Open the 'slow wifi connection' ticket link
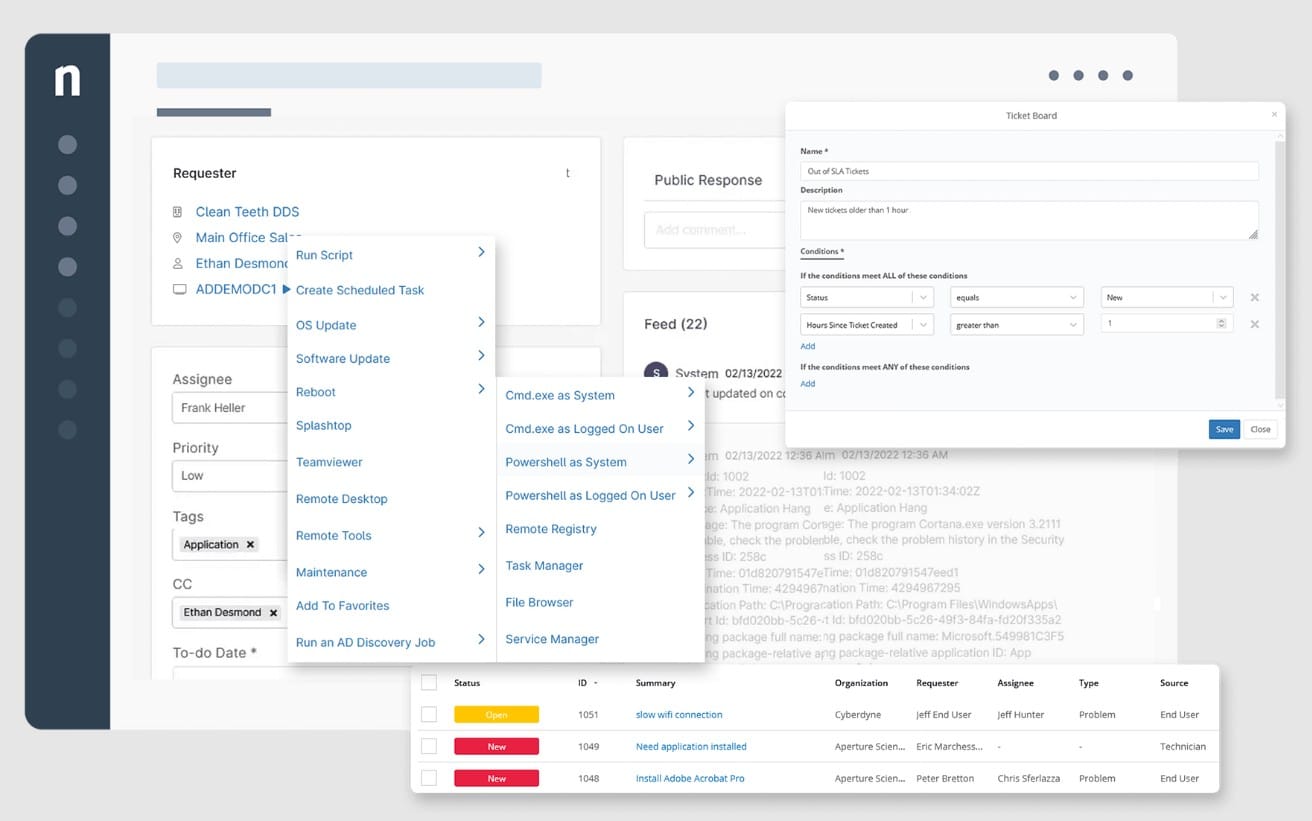 tap(679, 715)
